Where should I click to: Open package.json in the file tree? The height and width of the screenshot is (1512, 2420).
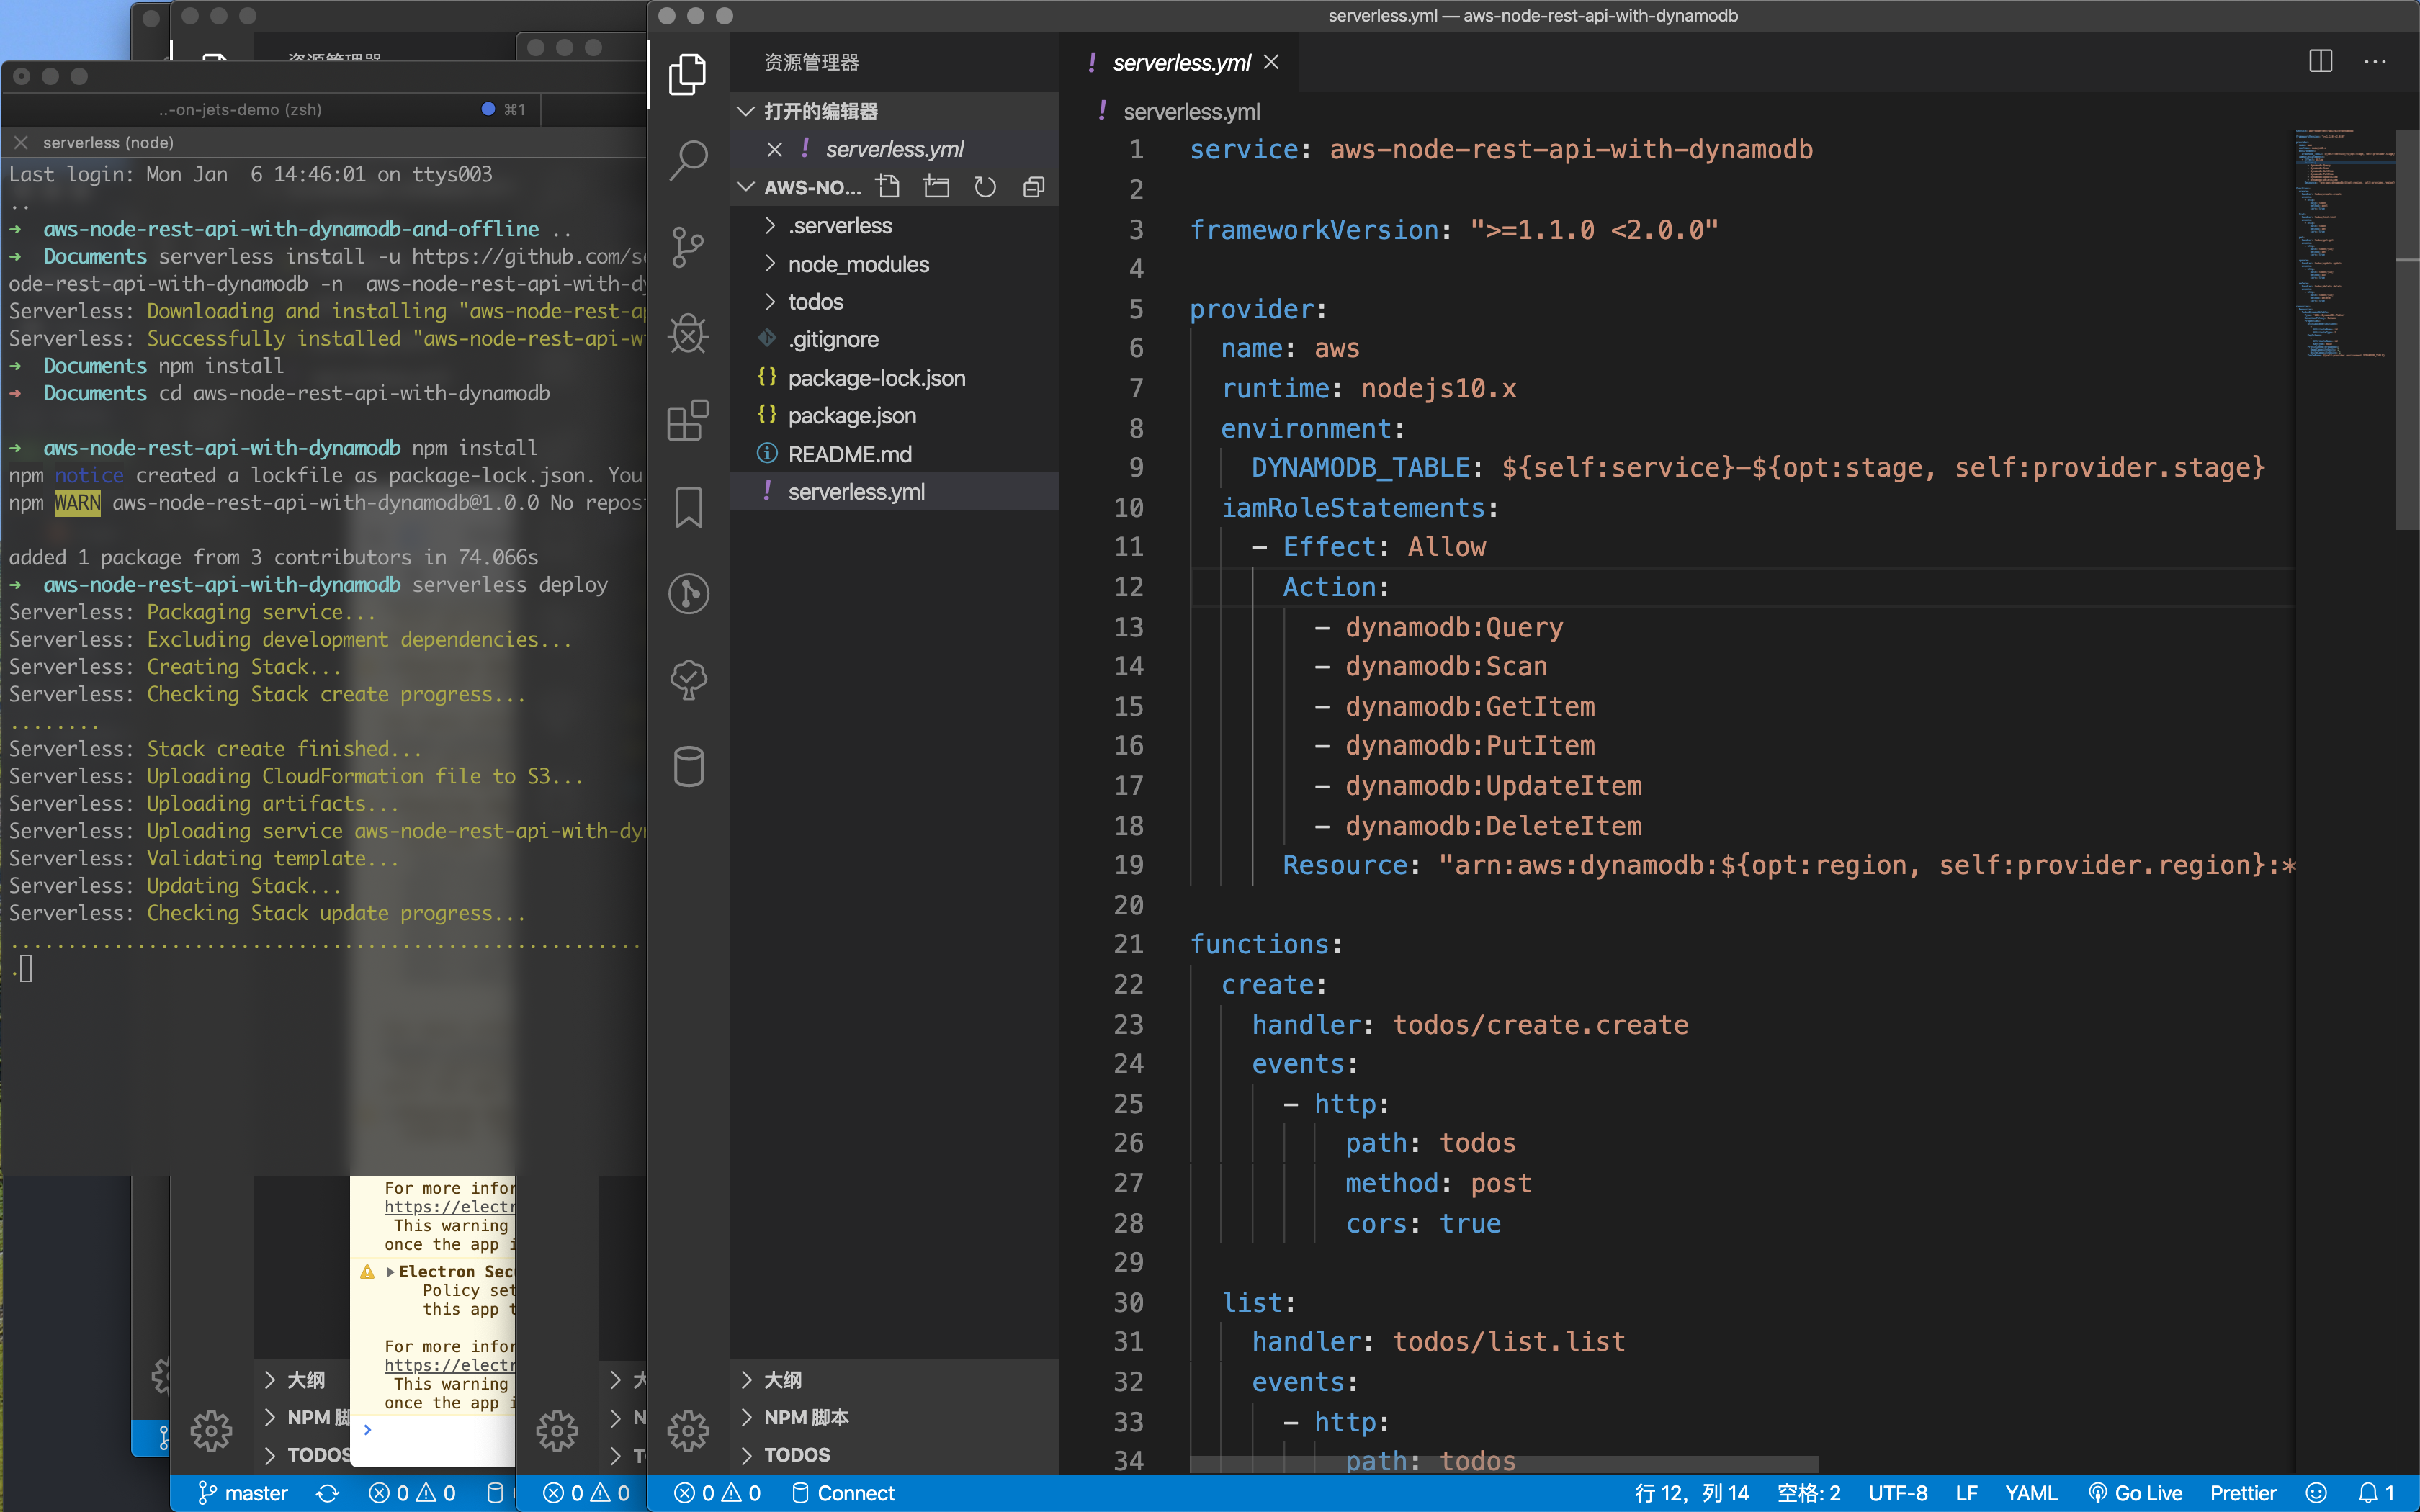[x=852, y=416]
